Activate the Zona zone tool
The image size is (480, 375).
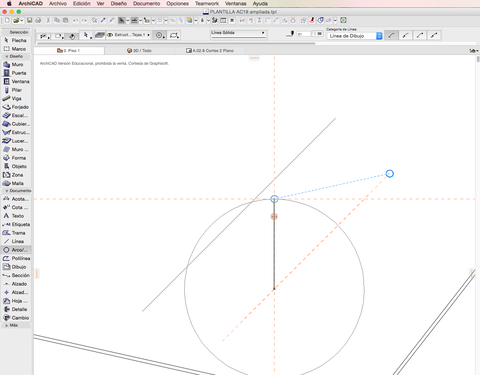click(x=16, y=175)
